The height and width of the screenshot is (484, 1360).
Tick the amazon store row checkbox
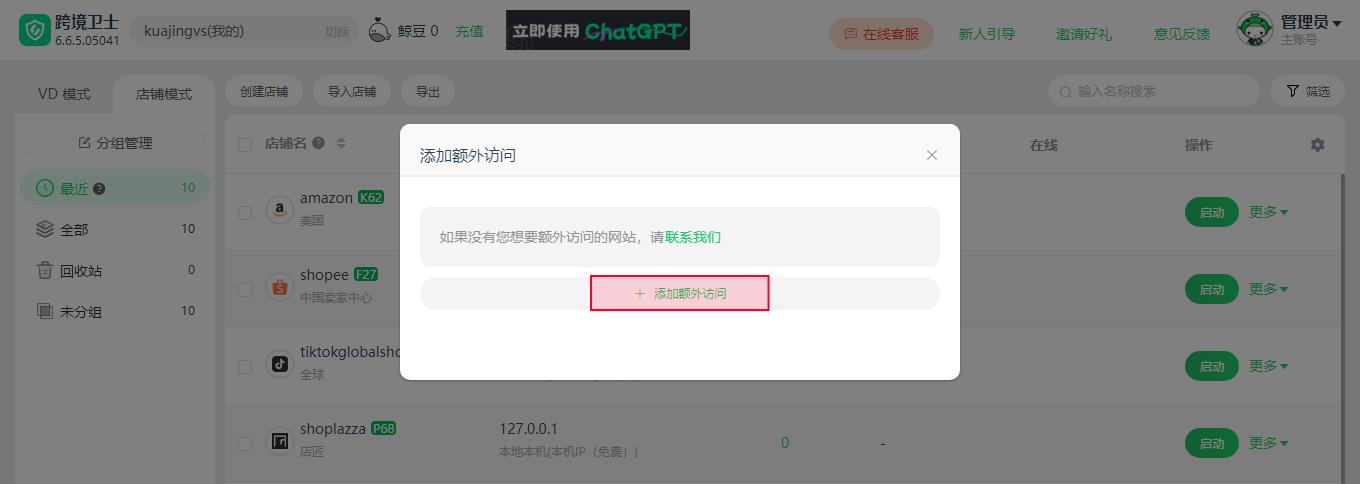245,212
